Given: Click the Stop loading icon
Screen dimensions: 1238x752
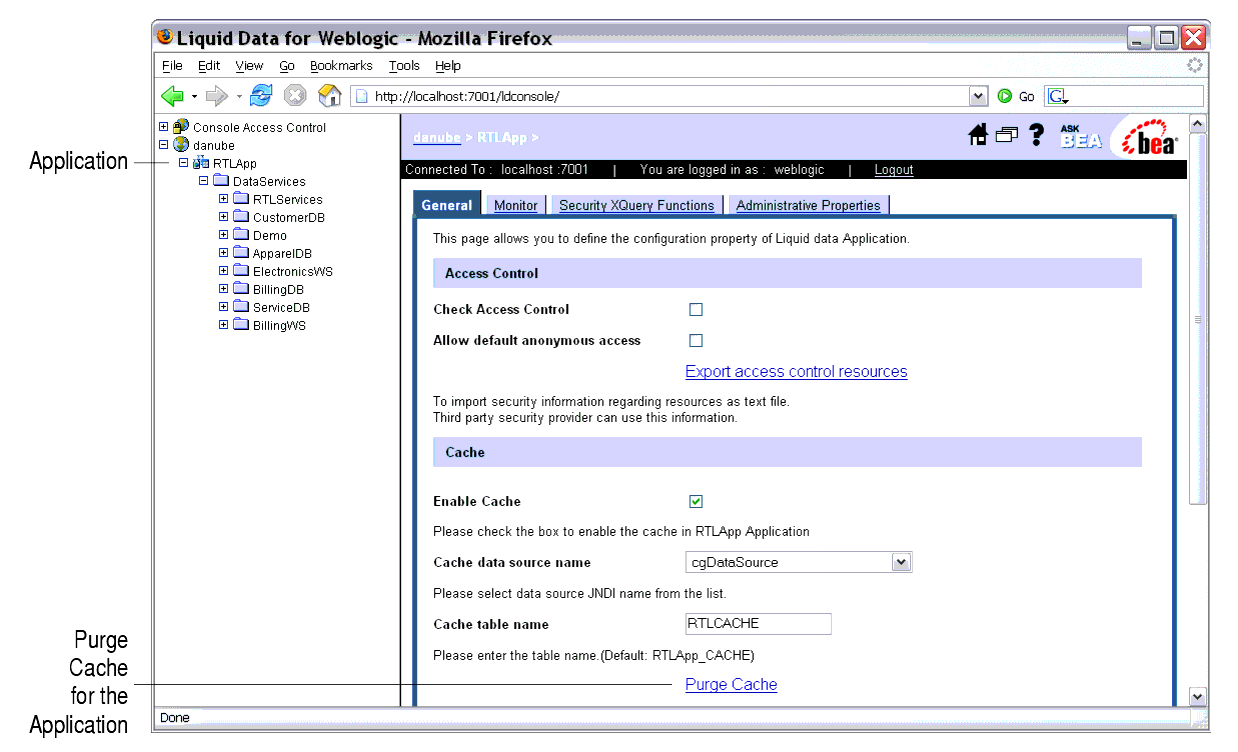Looking at the screenshot, I should tap(295, 96).
